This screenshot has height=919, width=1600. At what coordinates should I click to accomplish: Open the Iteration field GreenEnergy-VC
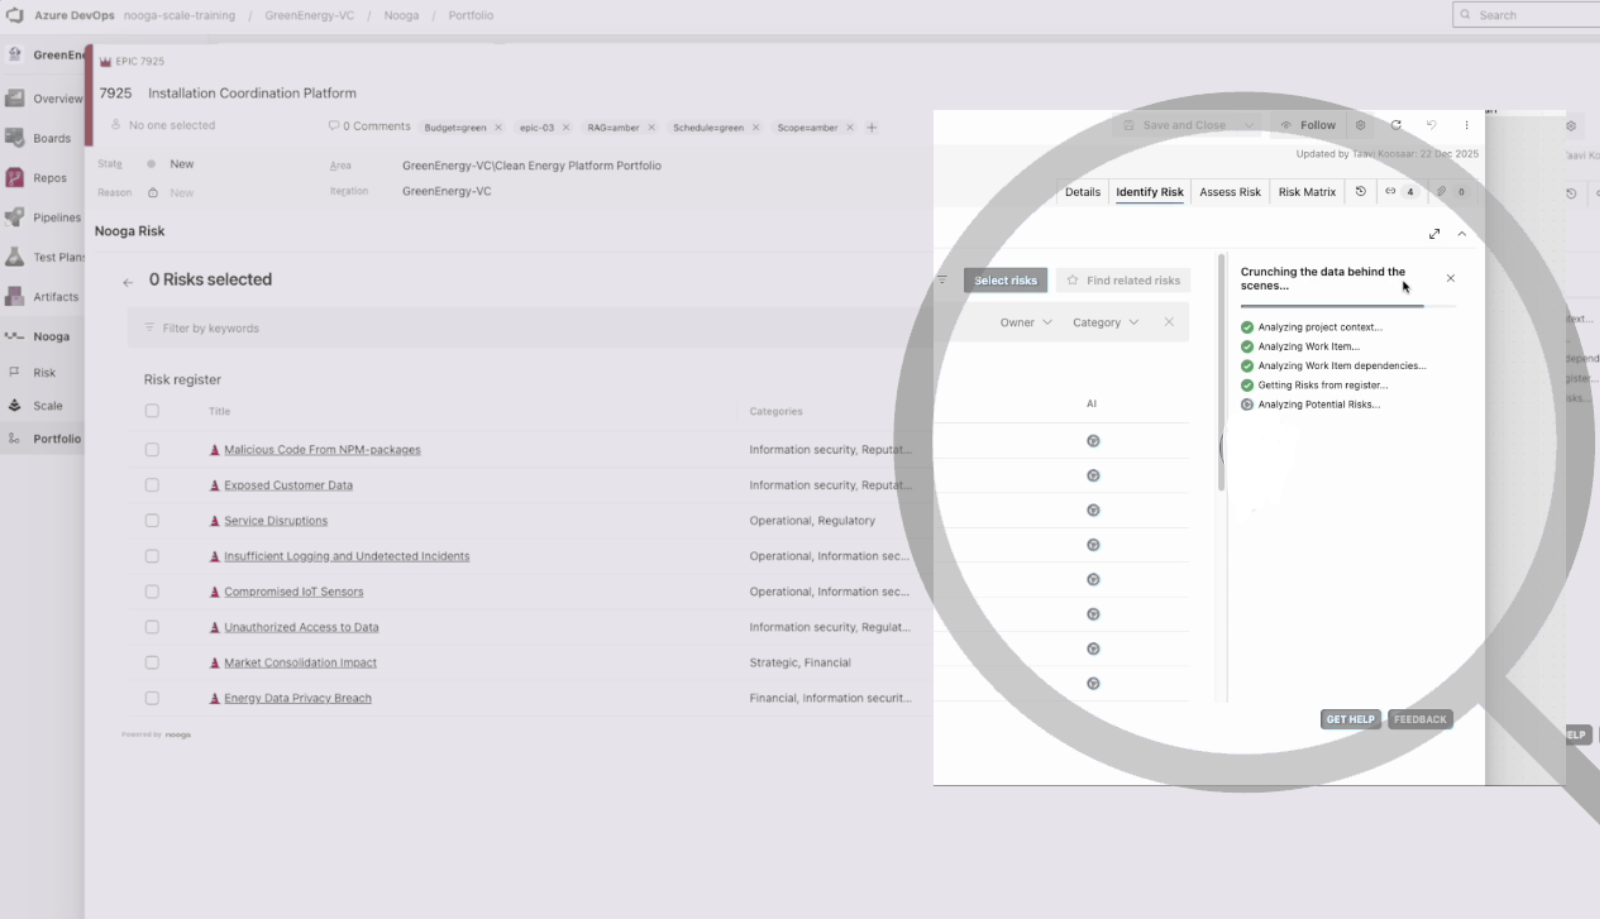[x=446, y=191]
